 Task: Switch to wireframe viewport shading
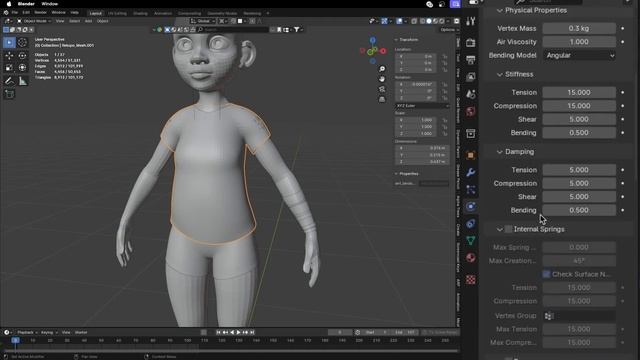[423, 21]
